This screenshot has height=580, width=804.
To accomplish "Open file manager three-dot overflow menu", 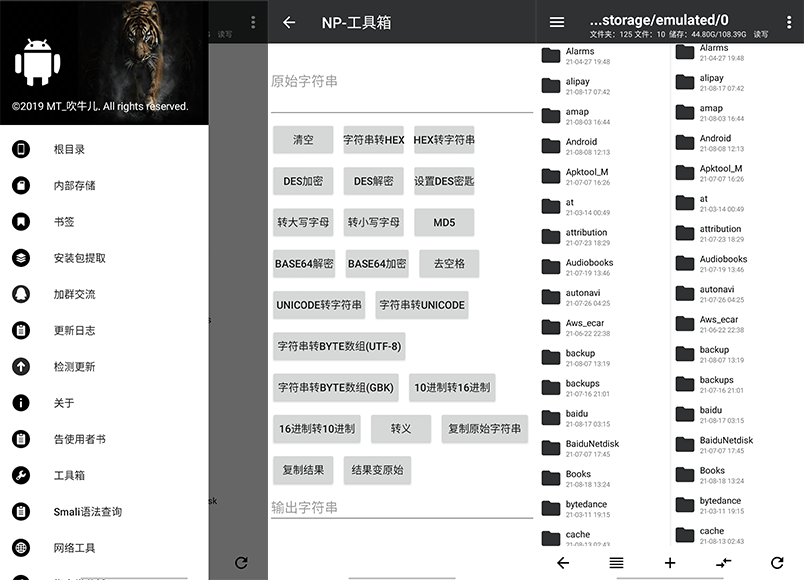I will click(789, 22).
